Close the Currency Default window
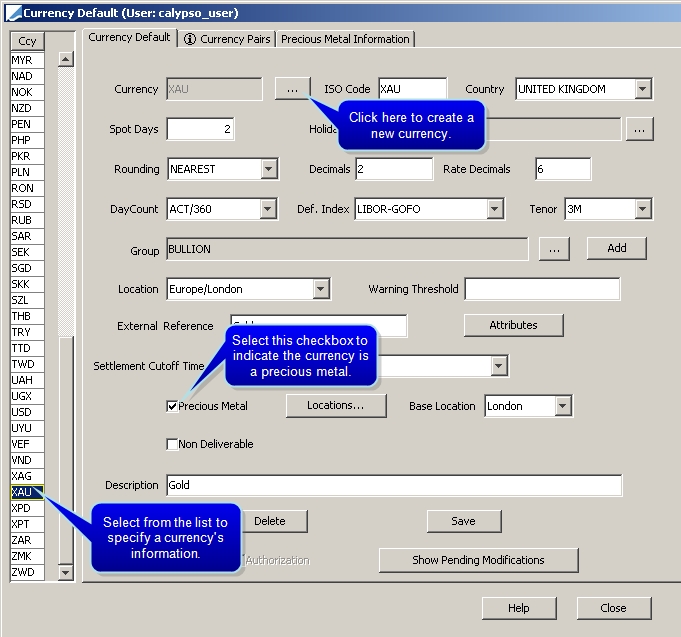 (x=614, y=608)
